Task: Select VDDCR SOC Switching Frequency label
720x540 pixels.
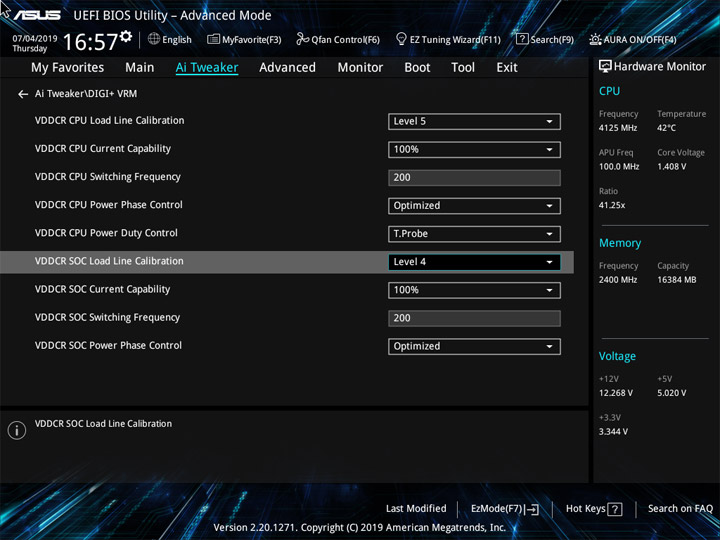Action: click(x=107, y=317)
